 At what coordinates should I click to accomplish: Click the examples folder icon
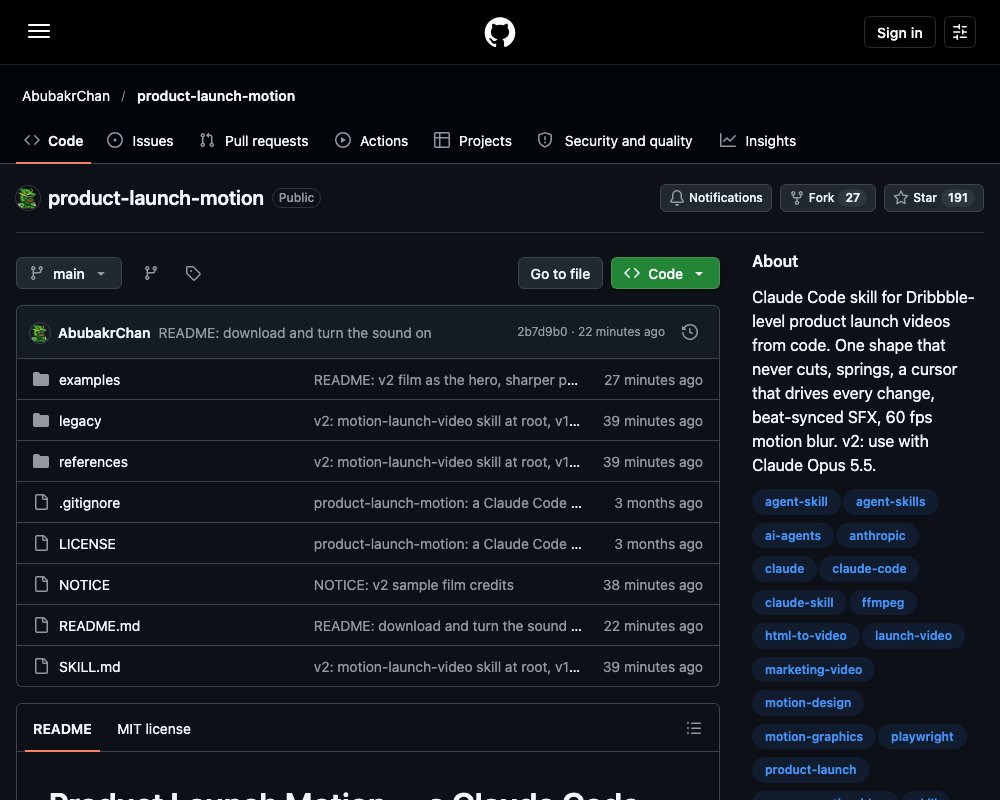41,380
